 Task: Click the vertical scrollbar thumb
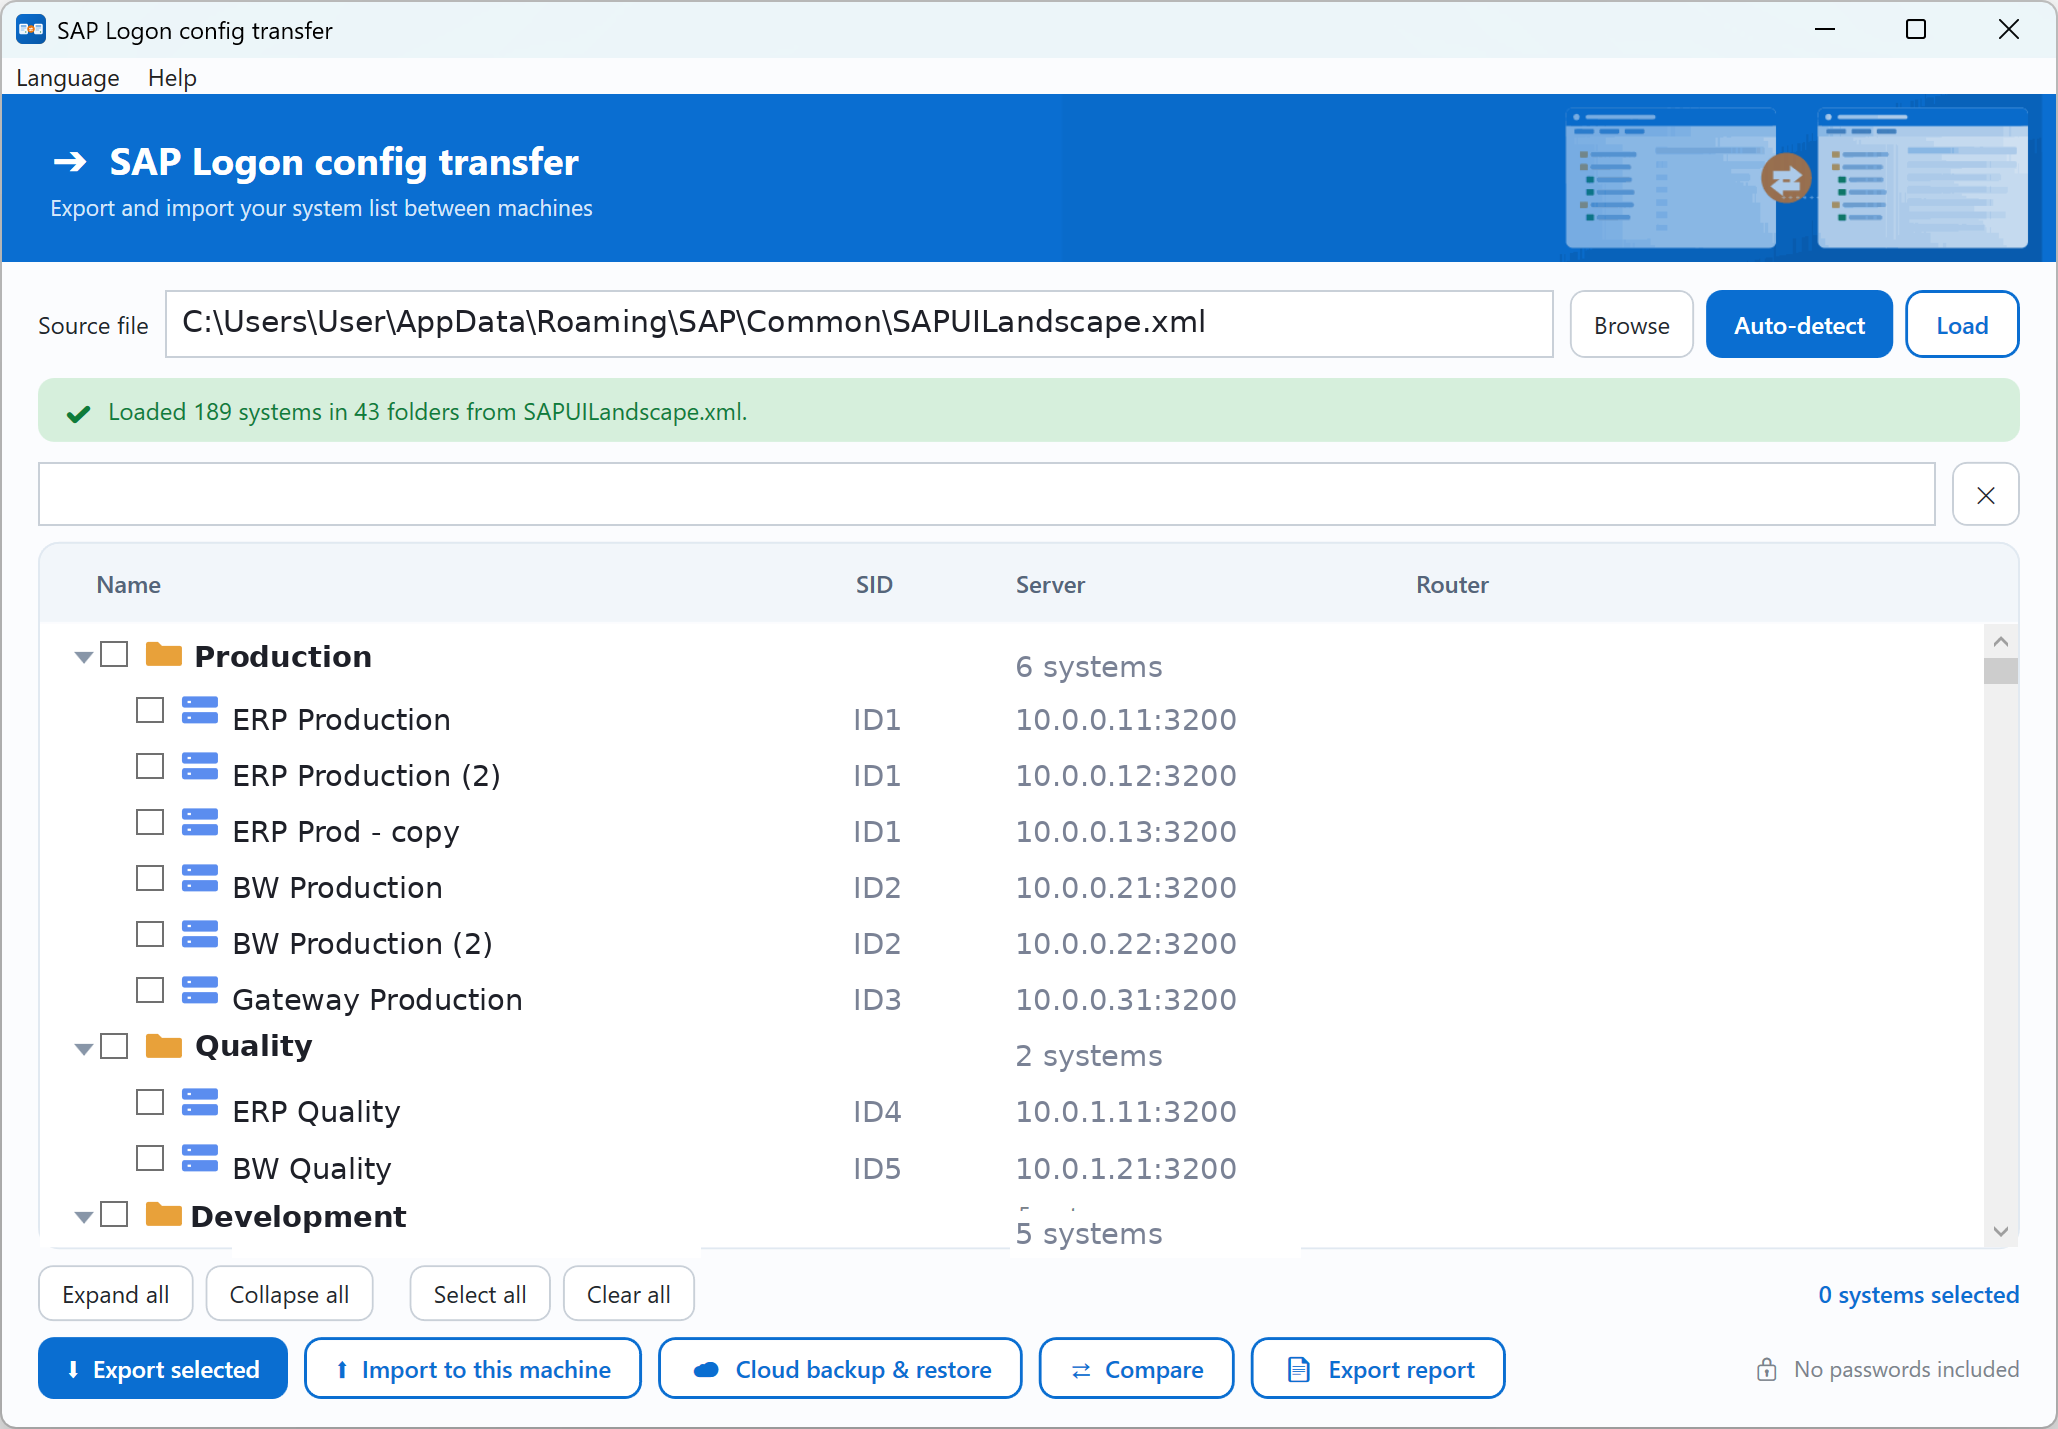click(x=2001, y=671)
